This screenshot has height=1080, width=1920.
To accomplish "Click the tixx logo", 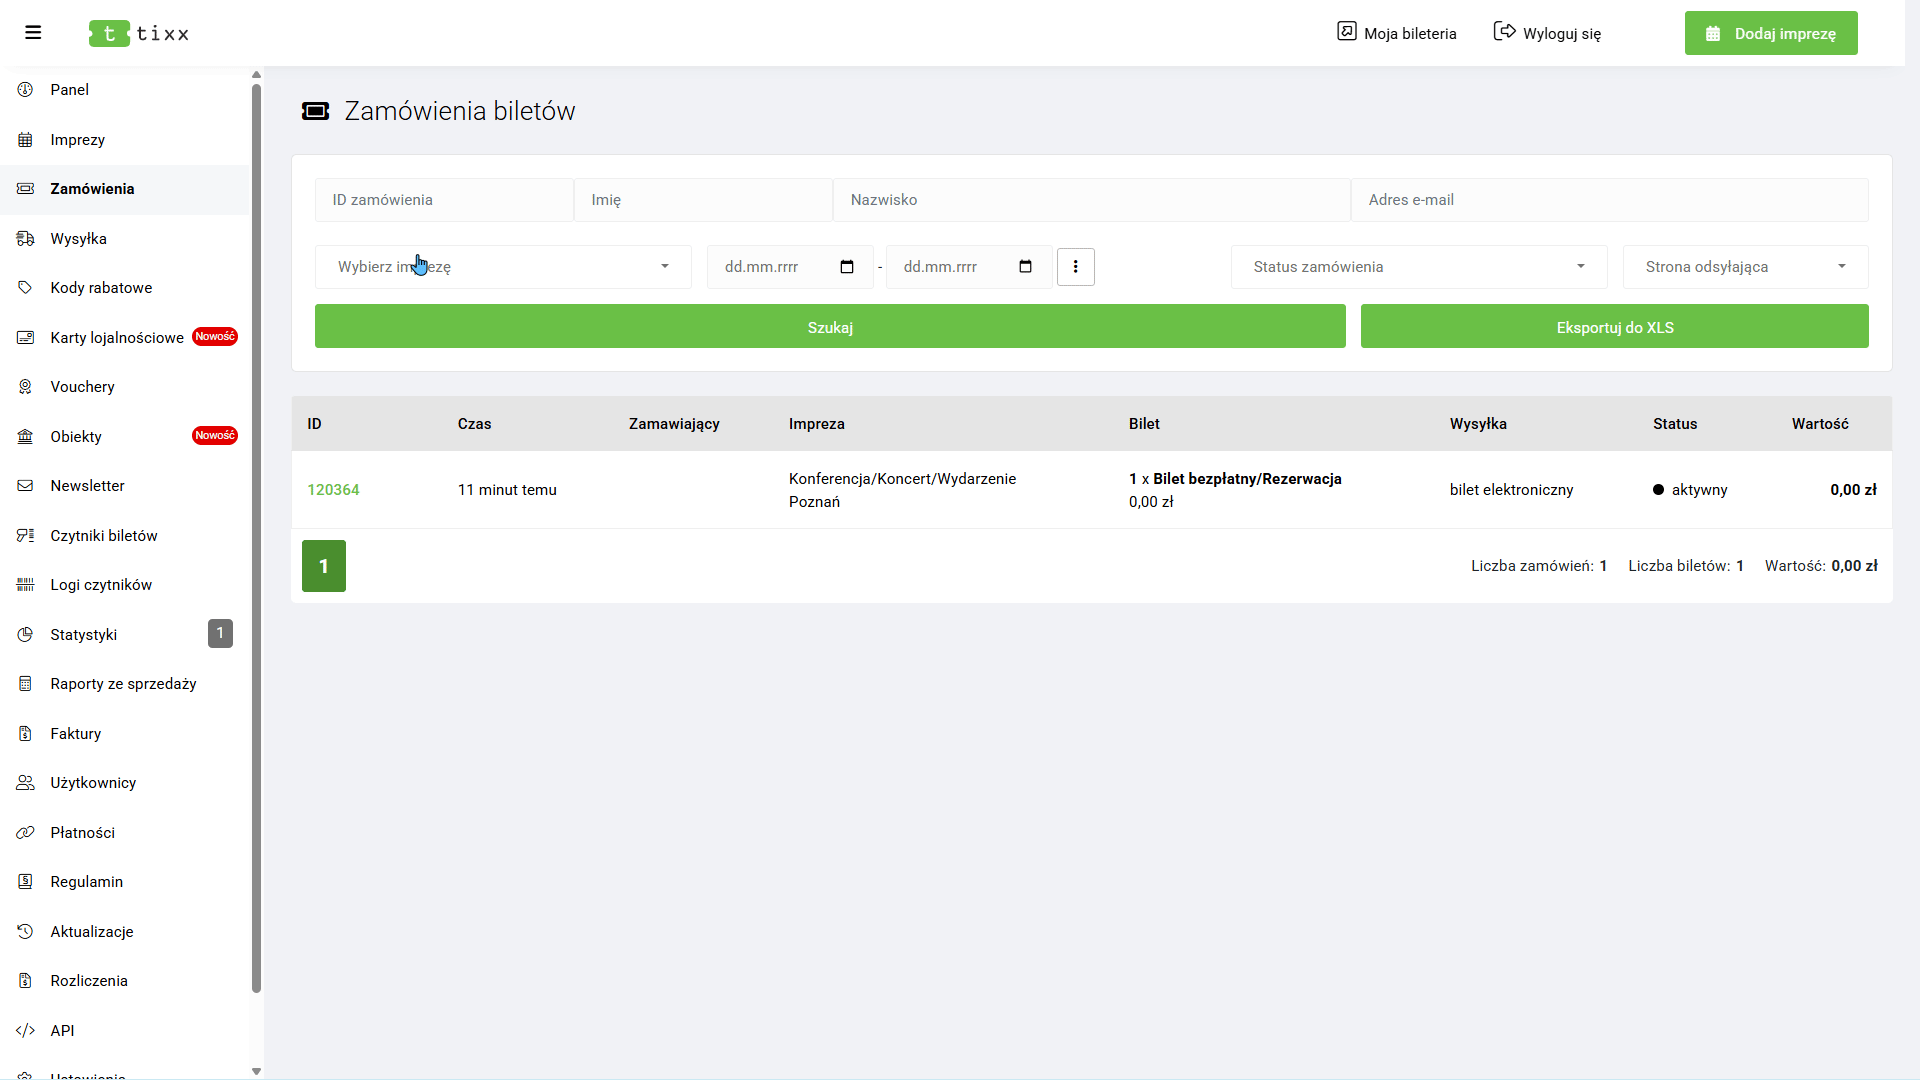I will pos(139,33).
